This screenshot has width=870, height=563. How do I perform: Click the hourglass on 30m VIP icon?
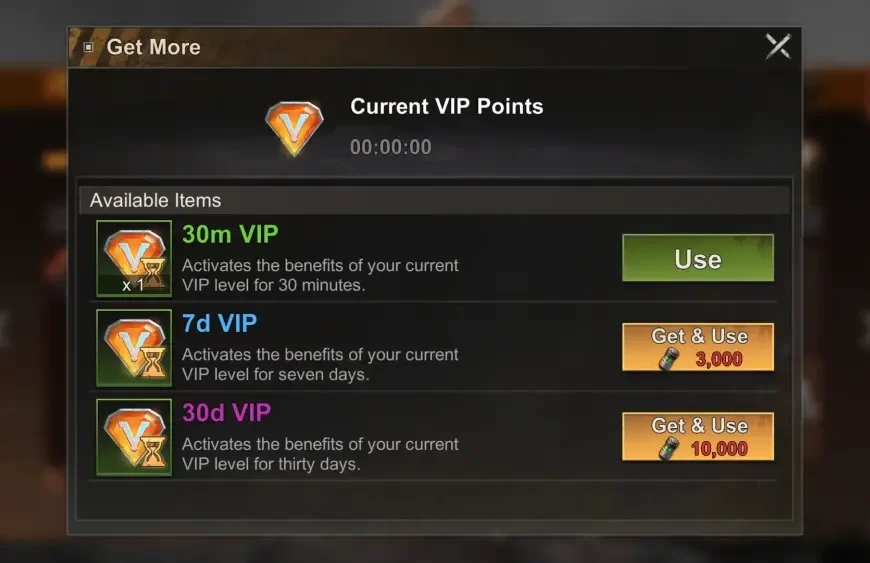coord(155,274)
